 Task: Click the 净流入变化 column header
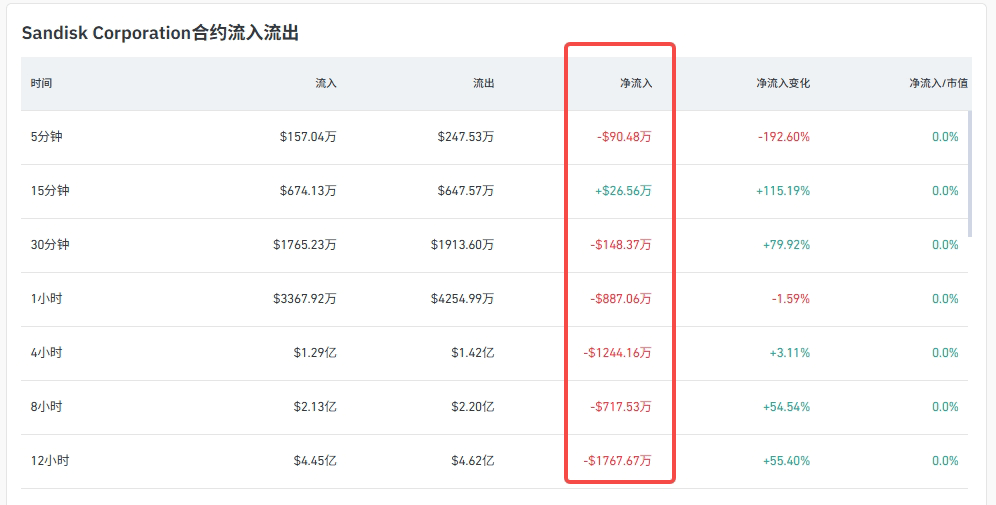[783, 83]
